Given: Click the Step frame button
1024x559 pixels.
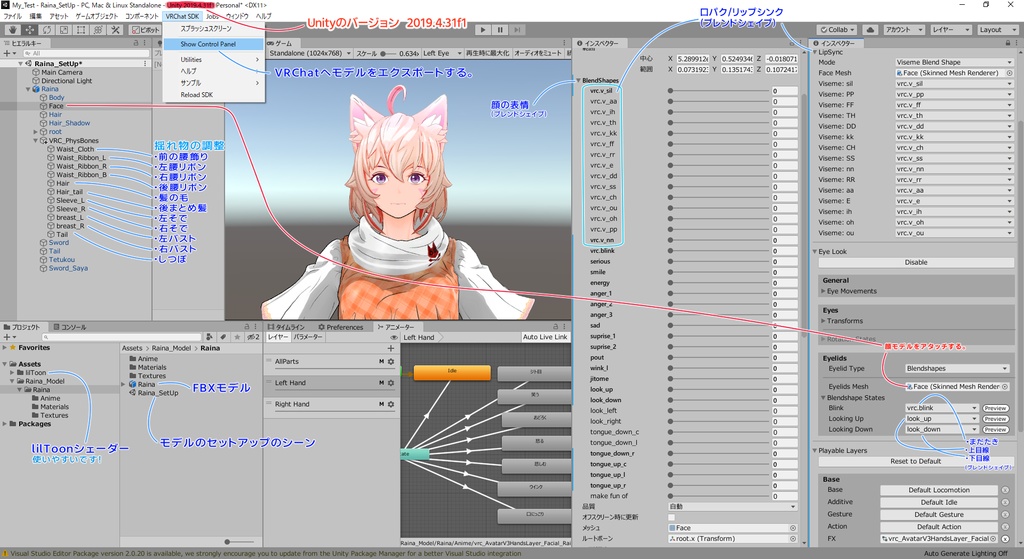Looking at the screenshot, I should pyautogui.click(x=517, y=29).
